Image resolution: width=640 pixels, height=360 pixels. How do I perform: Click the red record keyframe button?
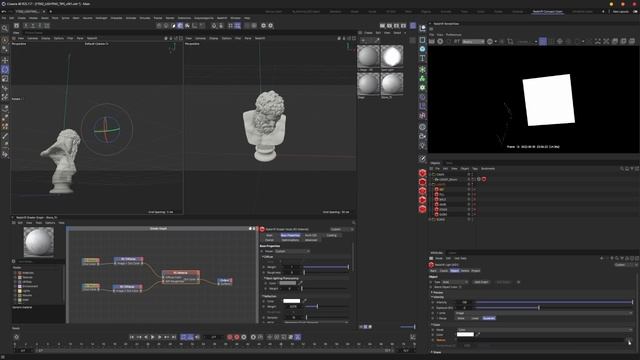[x=230, y=337]
